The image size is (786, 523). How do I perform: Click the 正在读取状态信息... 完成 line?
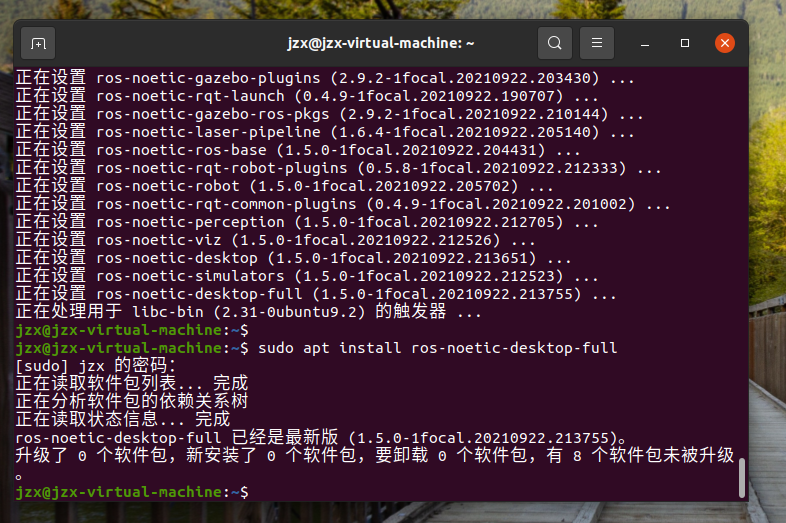[122, 420]
